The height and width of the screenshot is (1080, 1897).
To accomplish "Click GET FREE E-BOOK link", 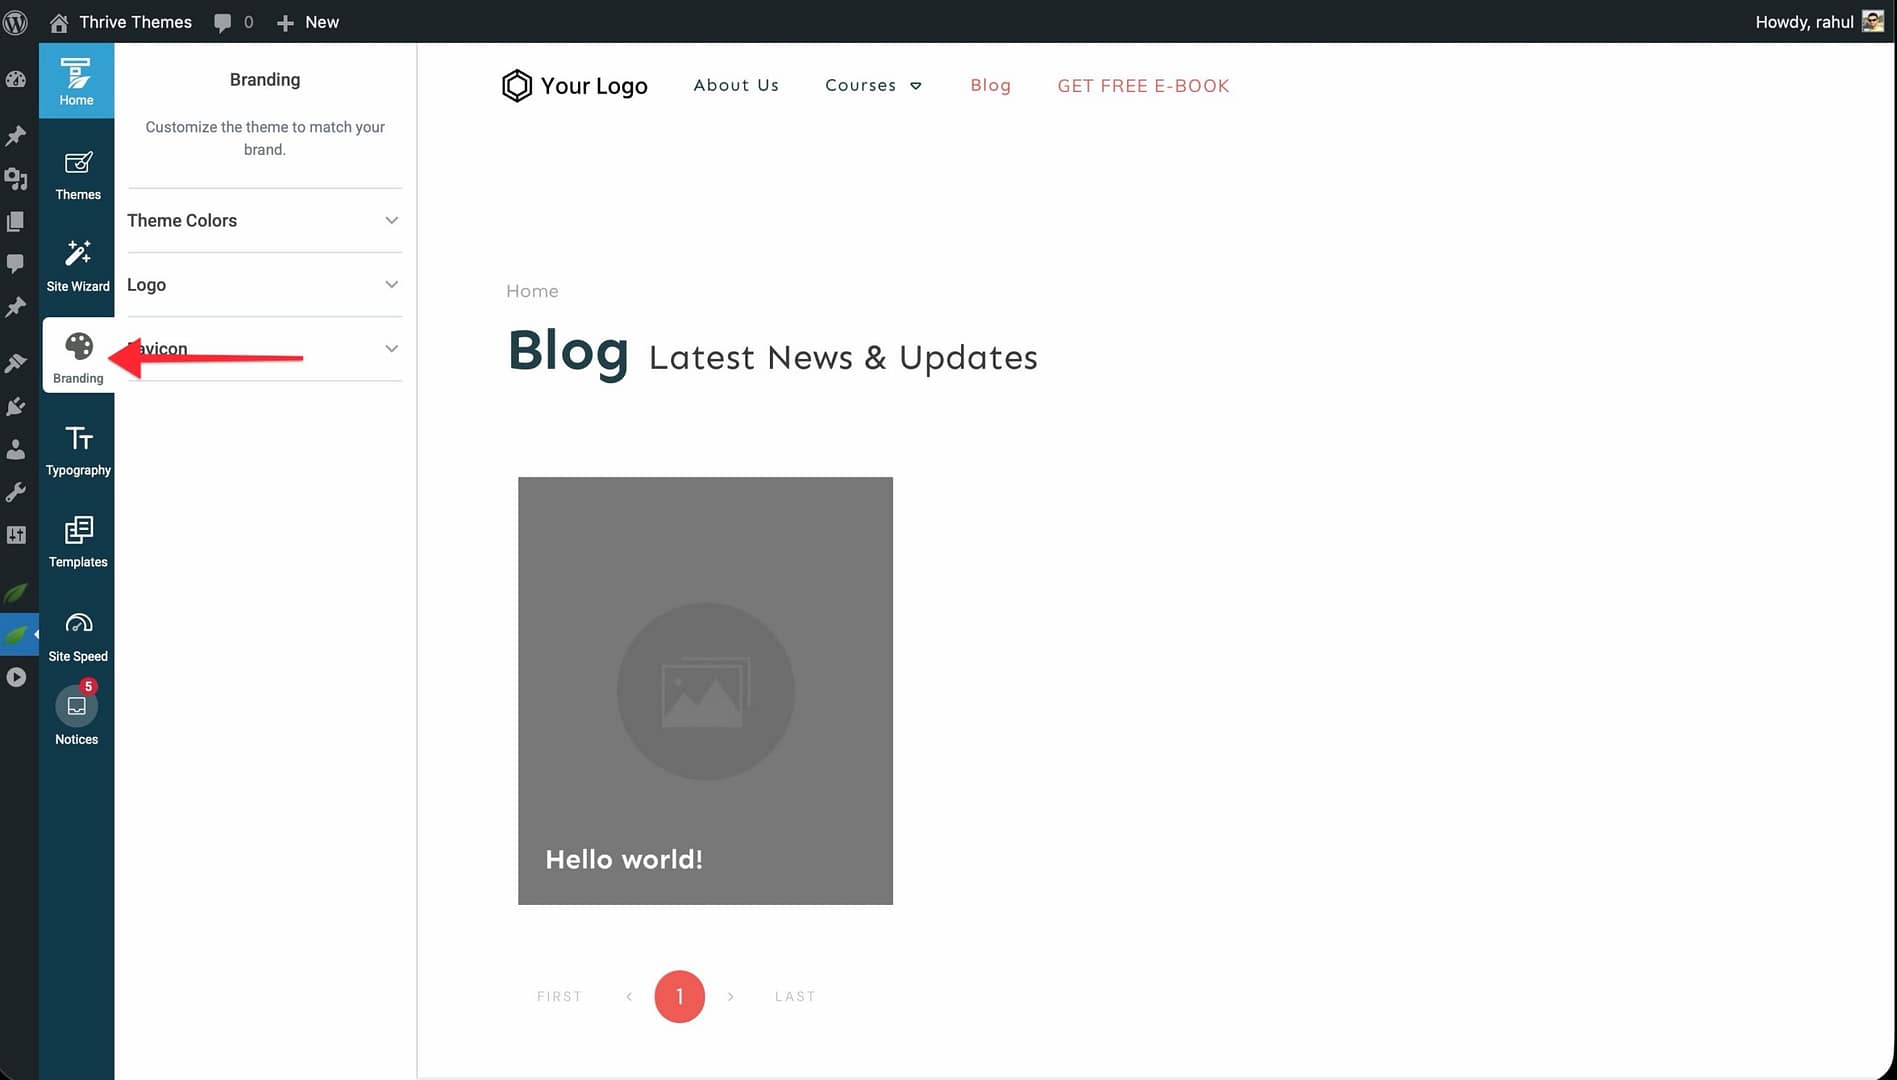I will pos(1143,86).
